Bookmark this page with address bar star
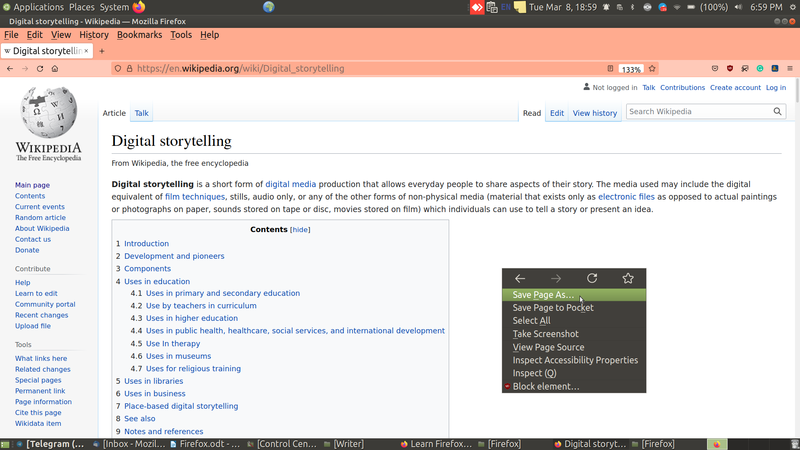The height and width of the screenshot is (450, 800). [x=652, y=68]
